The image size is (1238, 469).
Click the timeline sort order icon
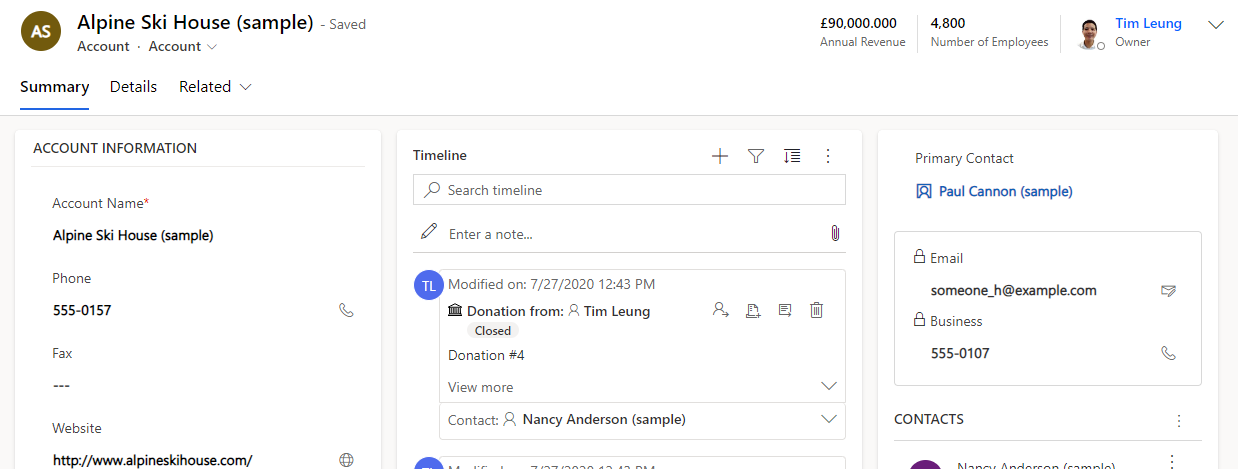[x=792, y=156]
